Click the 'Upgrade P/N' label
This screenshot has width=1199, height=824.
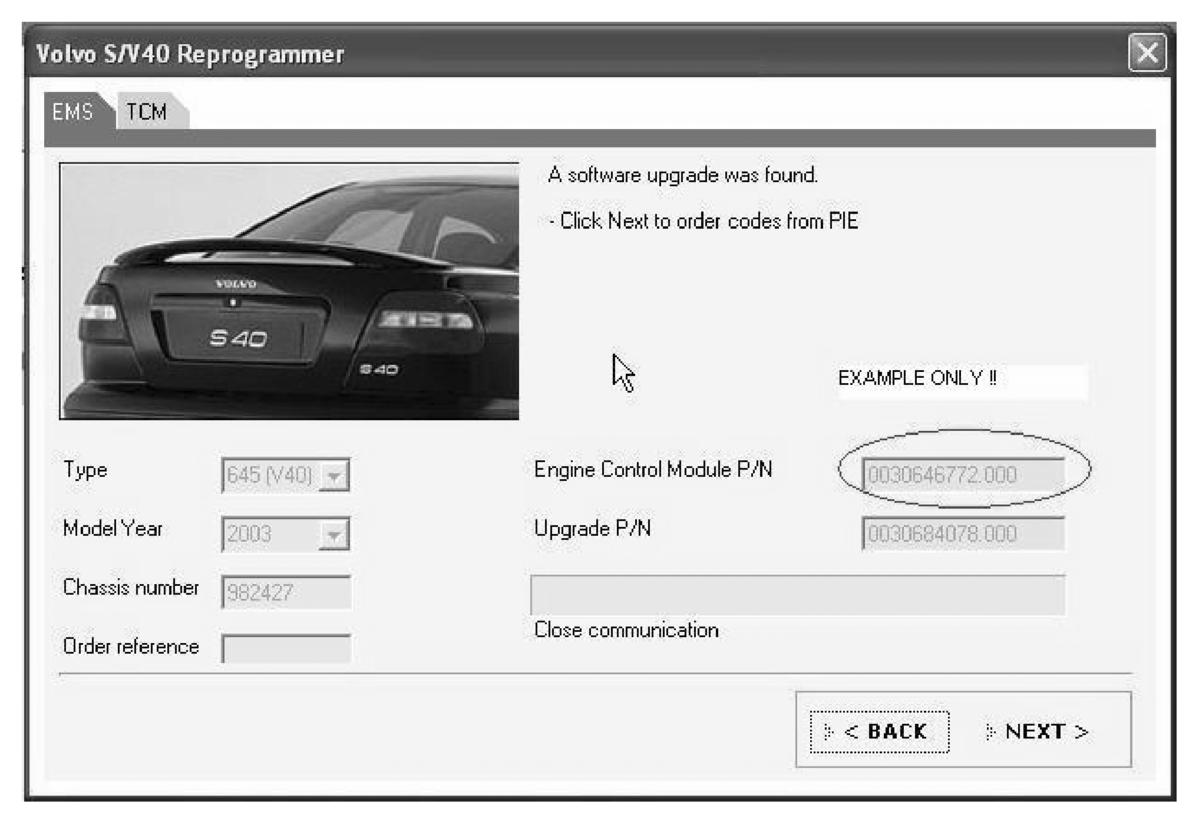click(593, 528)
